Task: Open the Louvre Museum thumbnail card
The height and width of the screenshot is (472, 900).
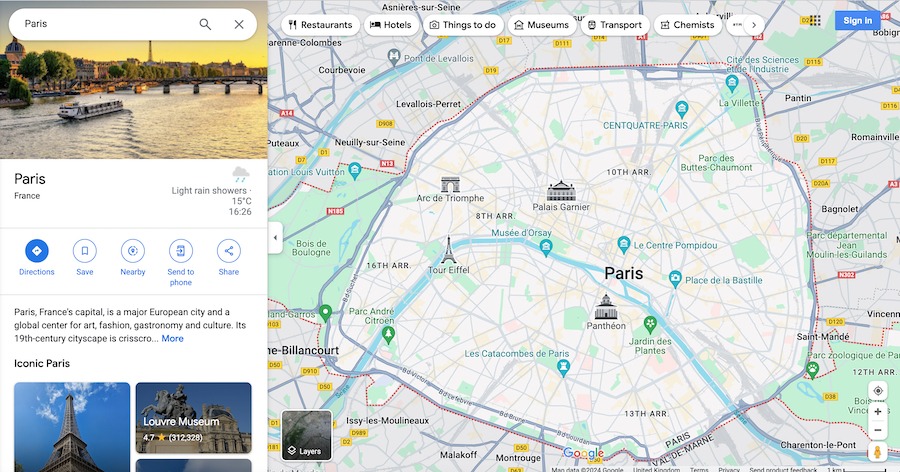Action: point(193,417)
